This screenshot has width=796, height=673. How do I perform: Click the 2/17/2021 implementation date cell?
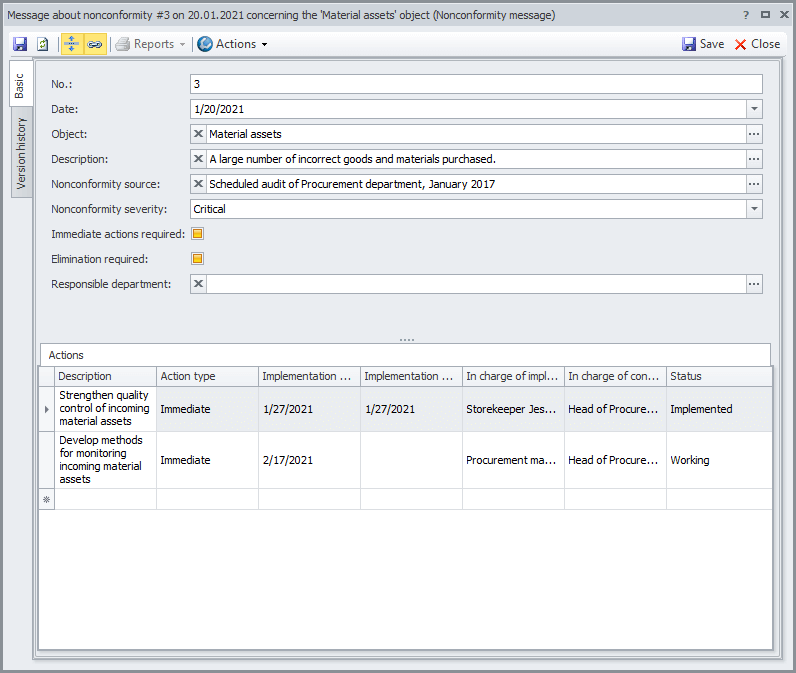pos(309,460)
